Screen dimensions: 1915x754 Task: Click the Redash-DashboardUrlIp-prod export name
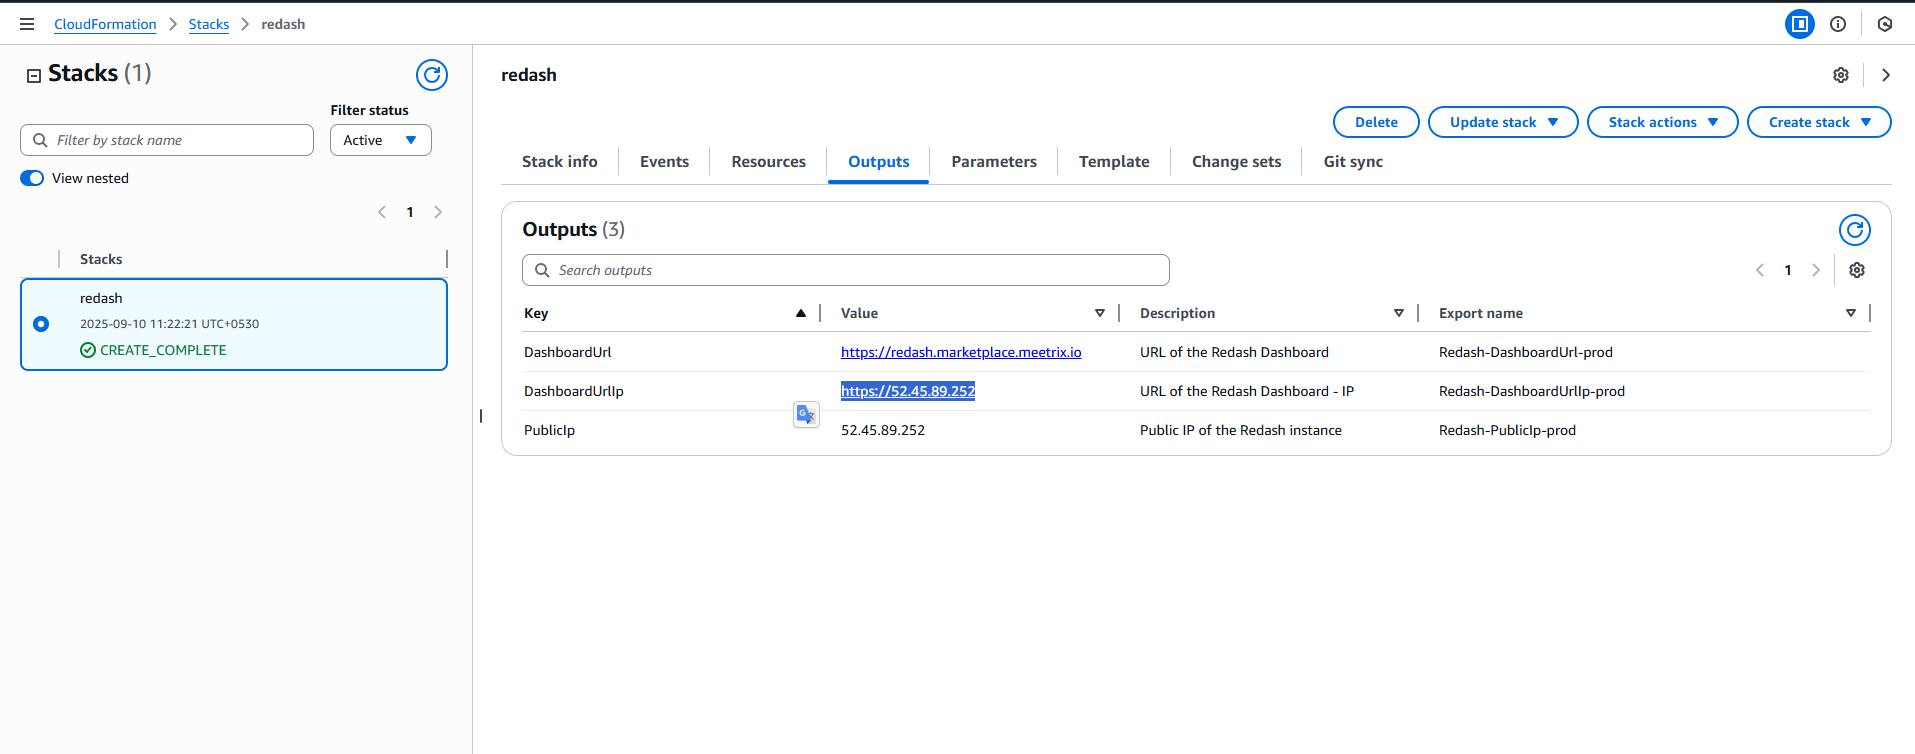(1532, 391)
